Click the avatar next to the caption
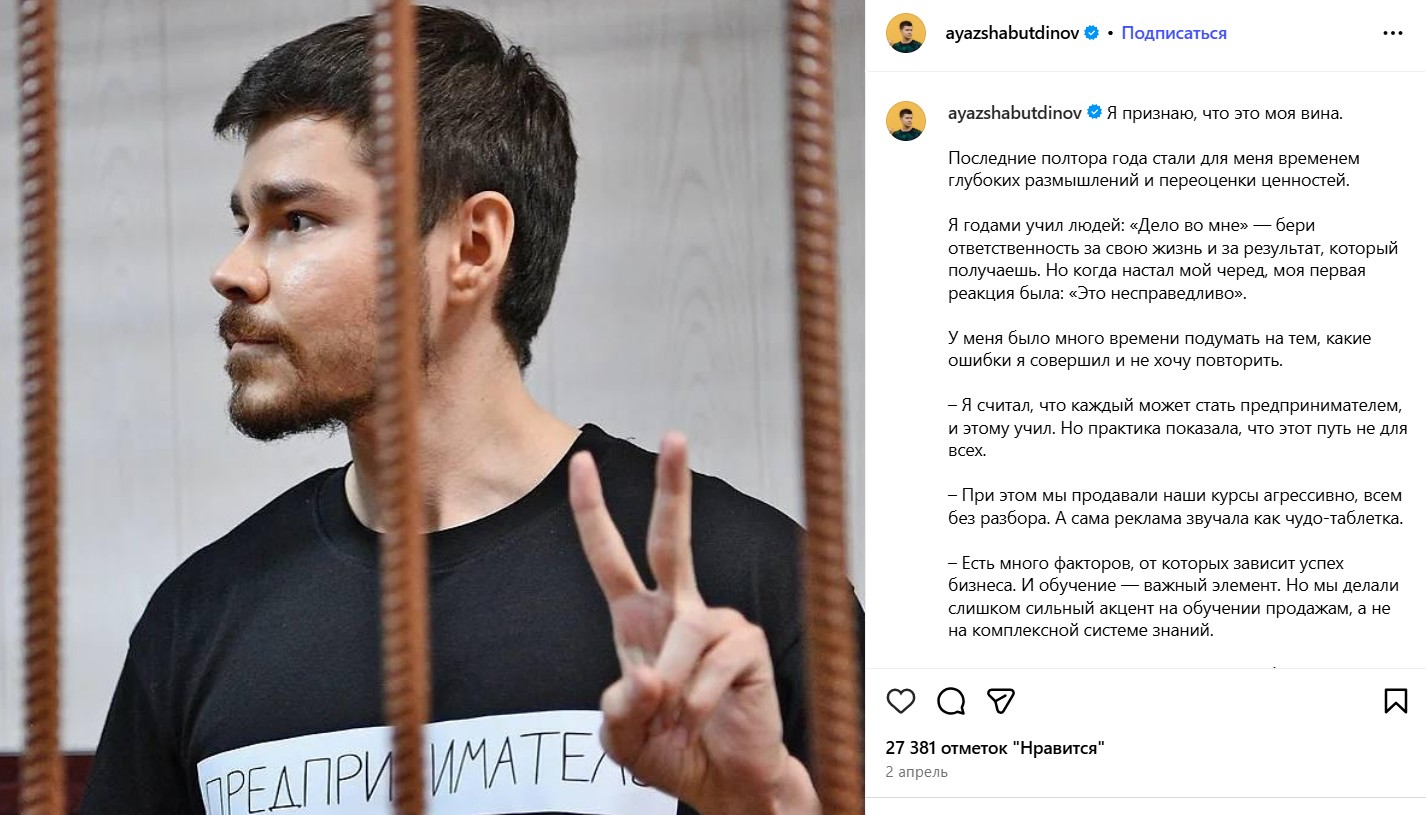Image resolution: width=1426 pixels, height=815 pixels. (x=906, y=121)
